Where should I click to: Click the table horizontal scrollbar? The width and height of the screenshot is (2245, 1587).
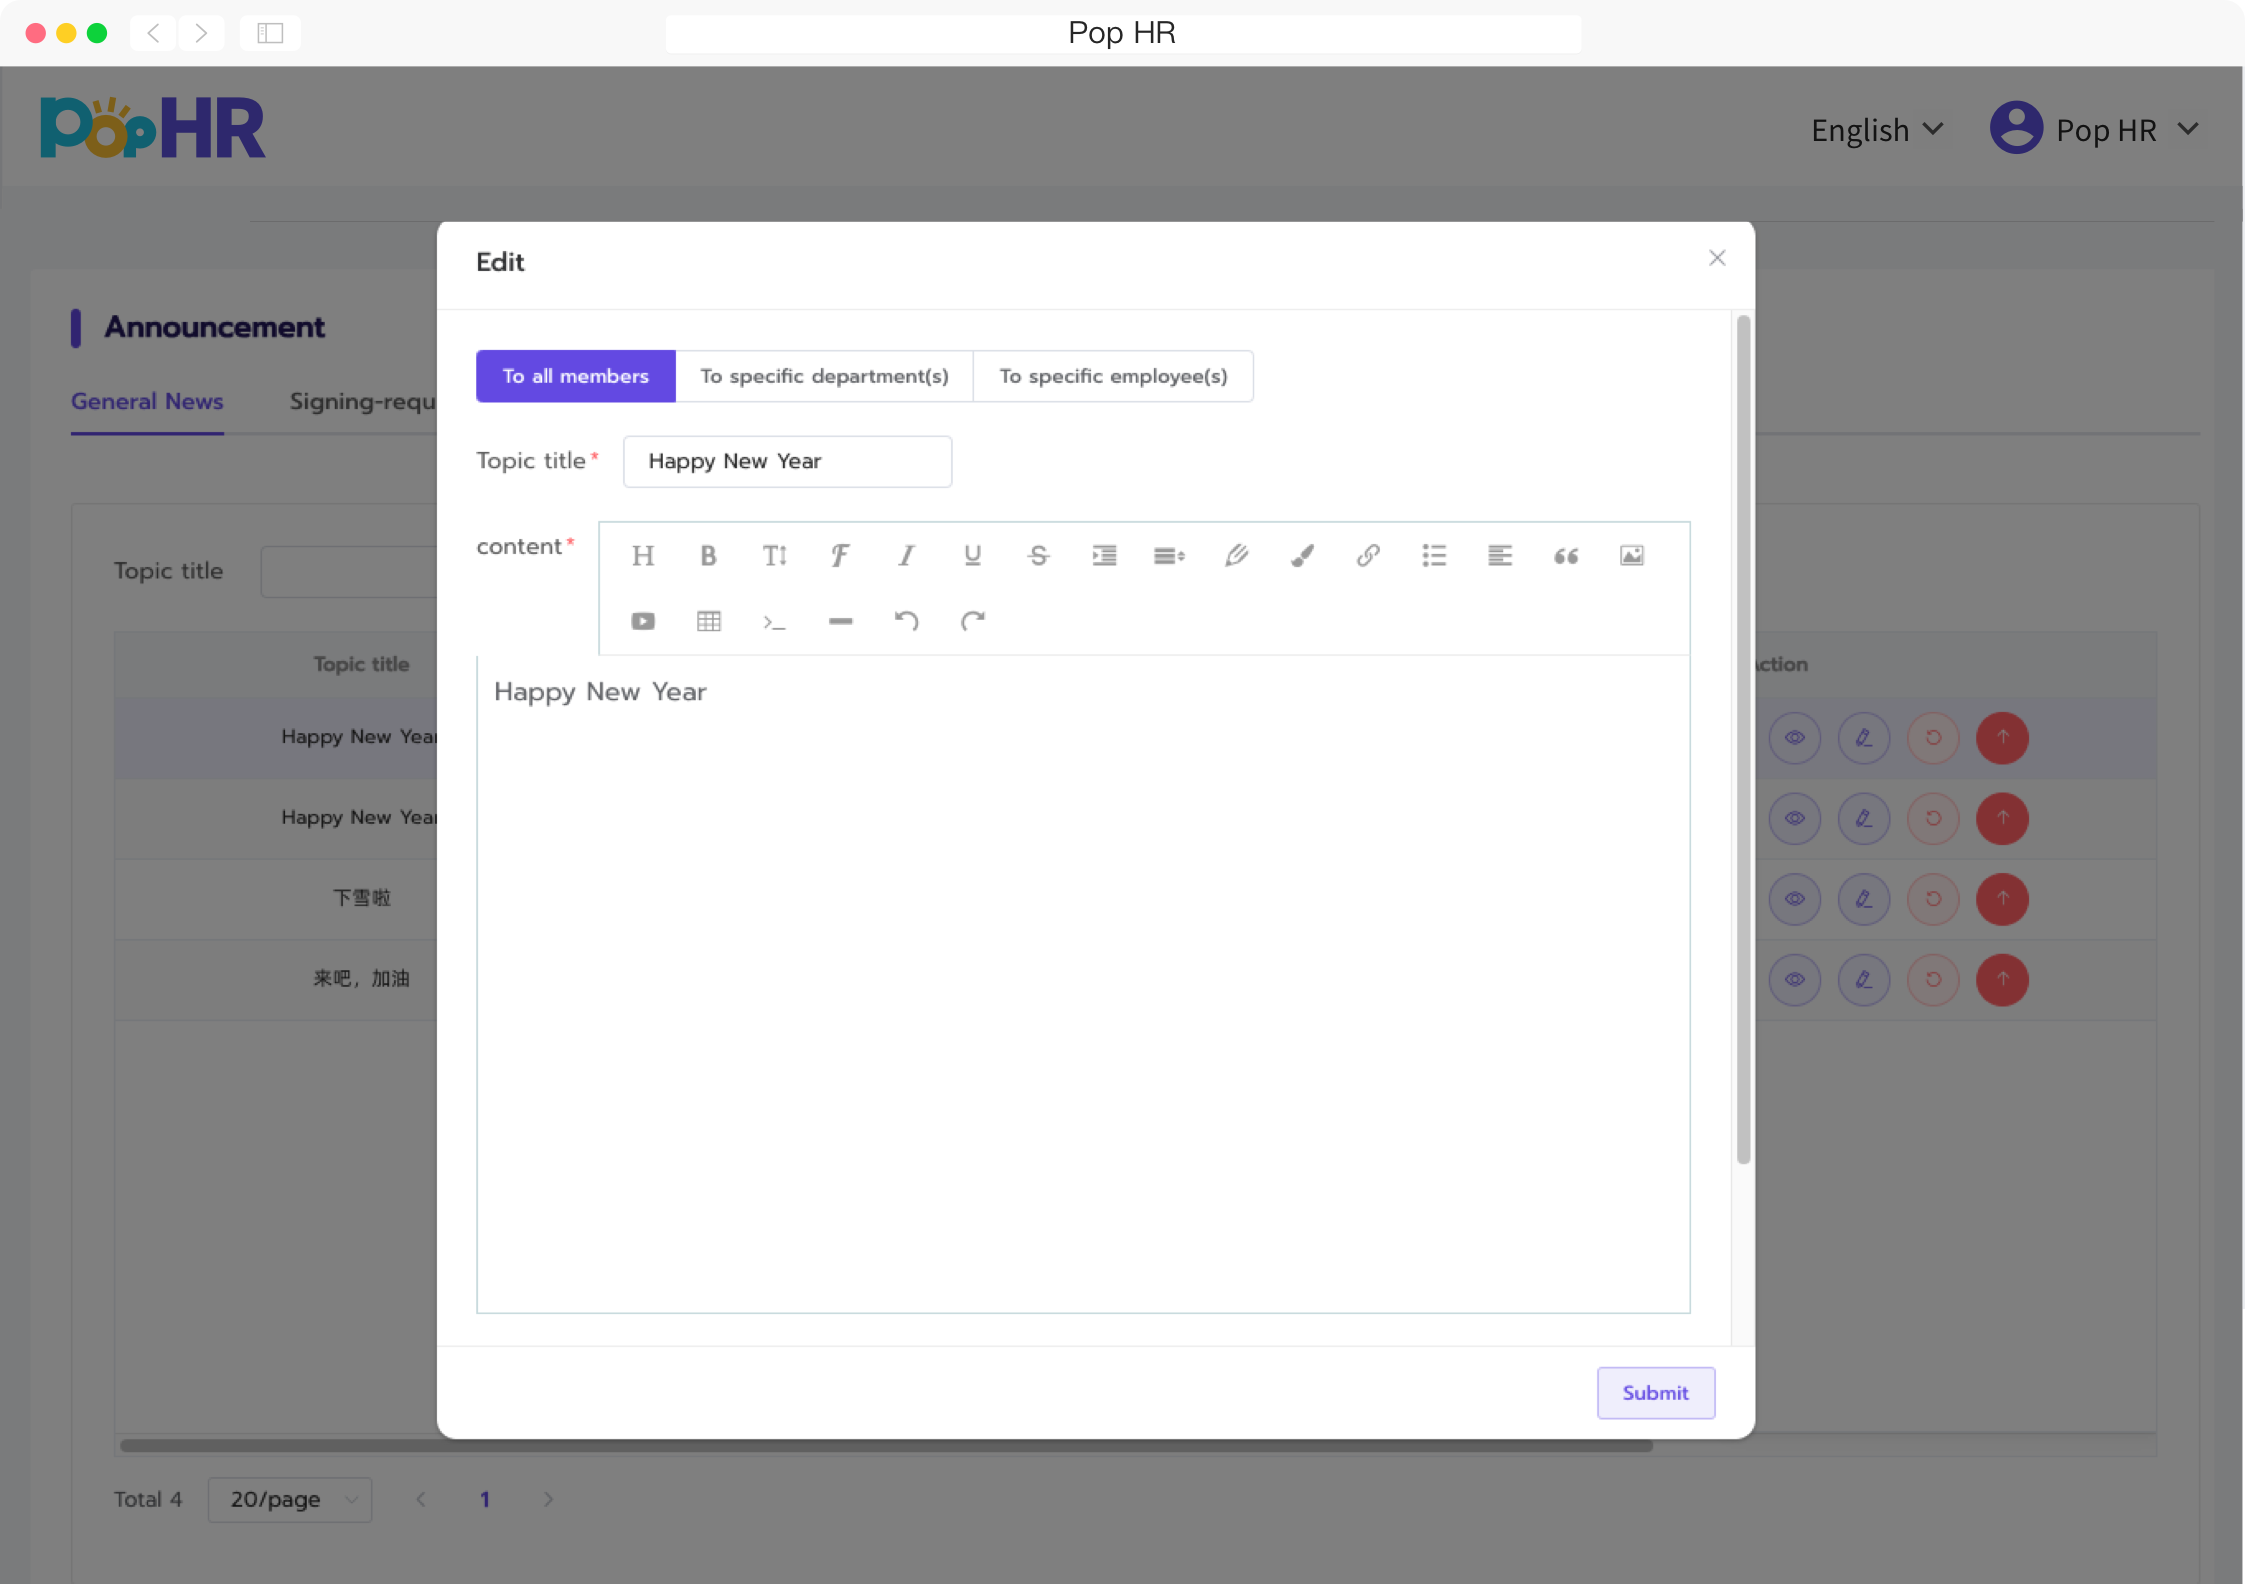coord(885,1446)
